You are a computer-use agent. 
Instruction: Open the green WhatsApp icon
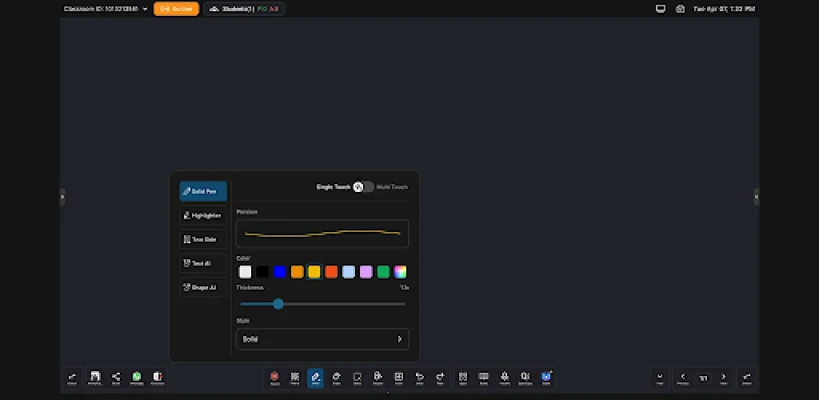pos(137,377)
